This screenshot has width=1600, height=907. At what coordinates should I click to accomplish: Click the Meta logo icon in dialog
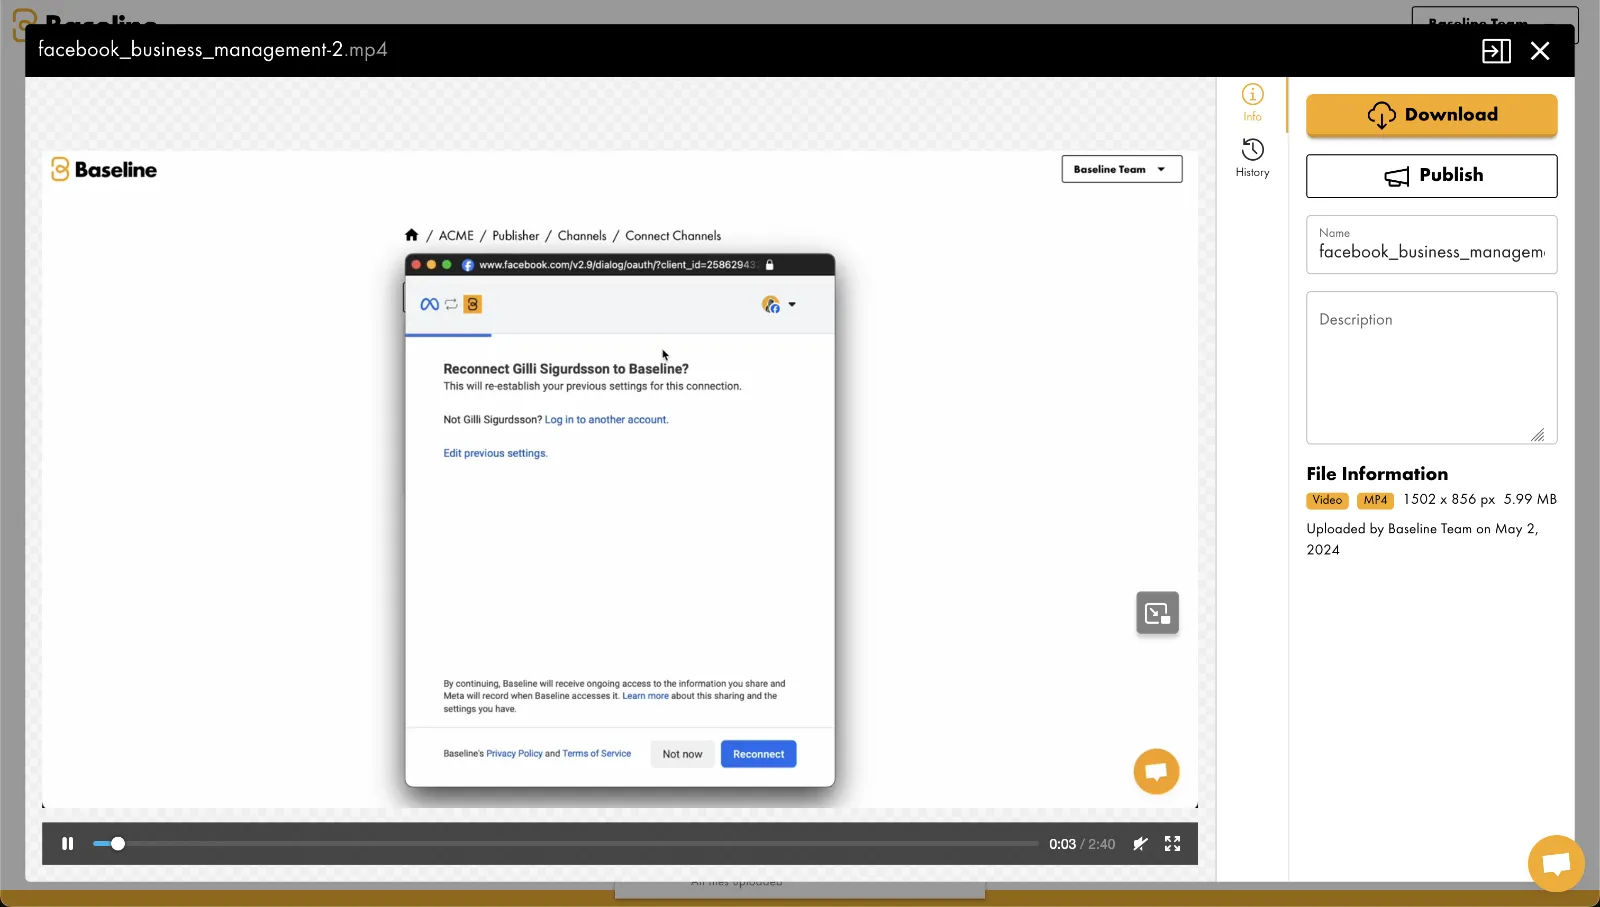coord(430,304)
